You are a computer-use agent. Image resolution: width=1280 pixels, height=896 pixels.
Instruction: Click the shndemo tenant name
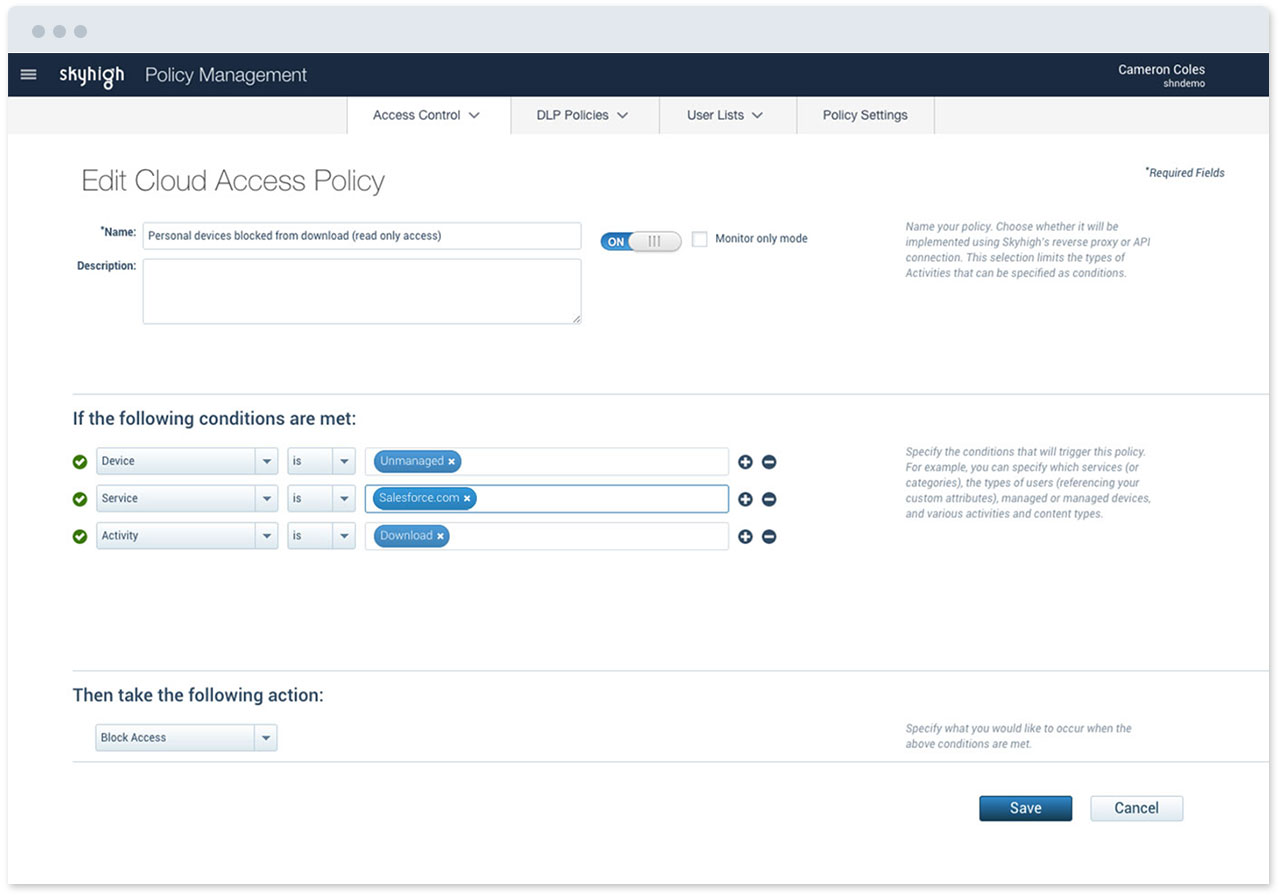pyautogui.click(x=1184, y=84)
